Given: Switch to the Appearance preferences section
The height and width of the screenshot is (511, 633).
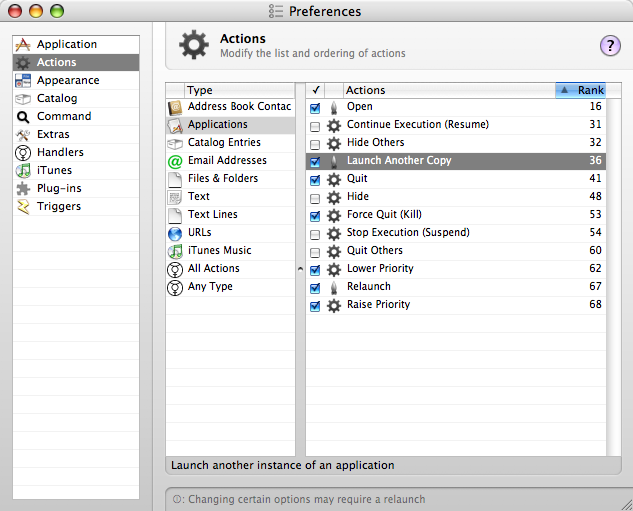Looking at the screenshot, I should tap(67, 81).
